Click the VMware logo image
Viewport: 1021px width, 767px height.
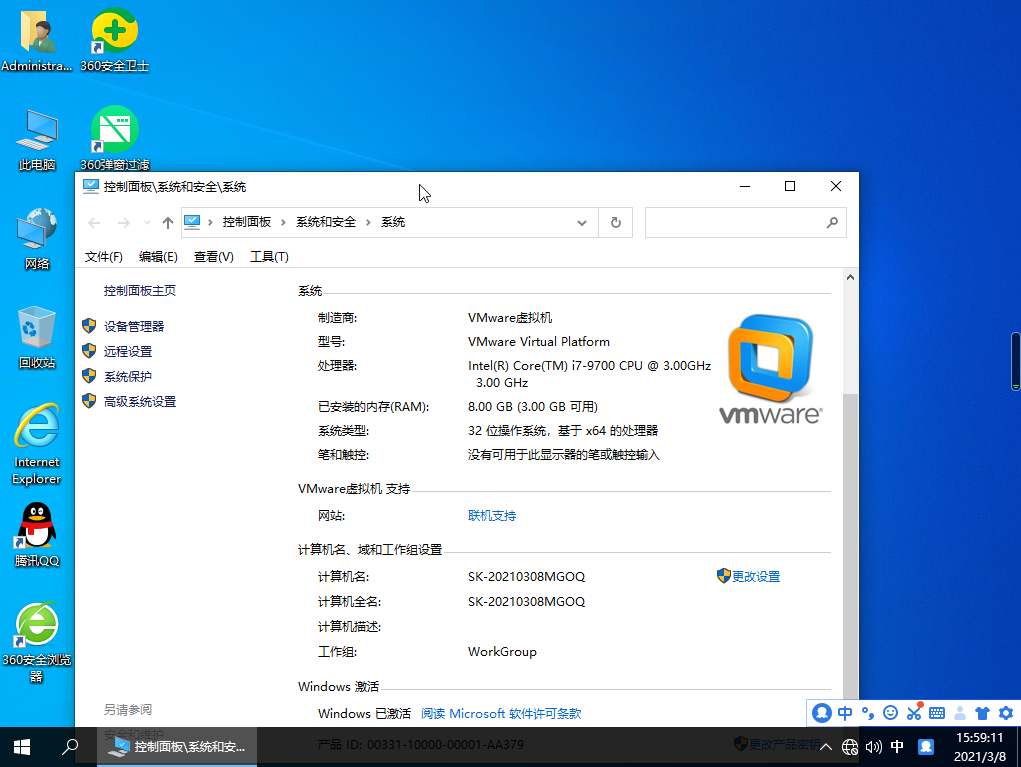pyautogui.click(x=771, y=369)
